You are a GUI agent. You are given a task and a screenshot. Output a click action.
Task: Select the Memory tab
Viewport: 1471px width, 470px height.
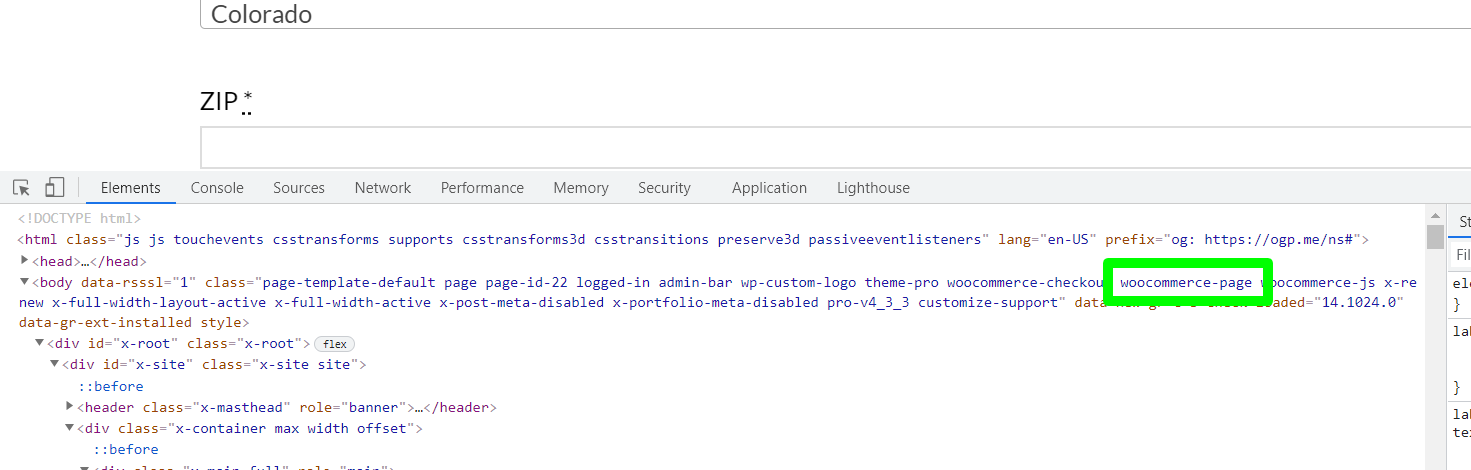(580, 188)
